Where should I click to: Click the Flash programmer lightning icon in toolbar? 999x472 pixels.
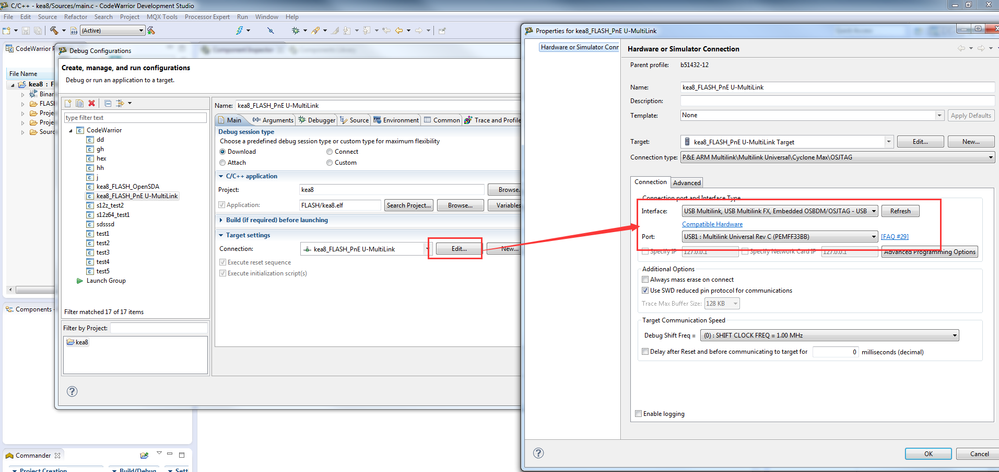(x=240, y=30)
